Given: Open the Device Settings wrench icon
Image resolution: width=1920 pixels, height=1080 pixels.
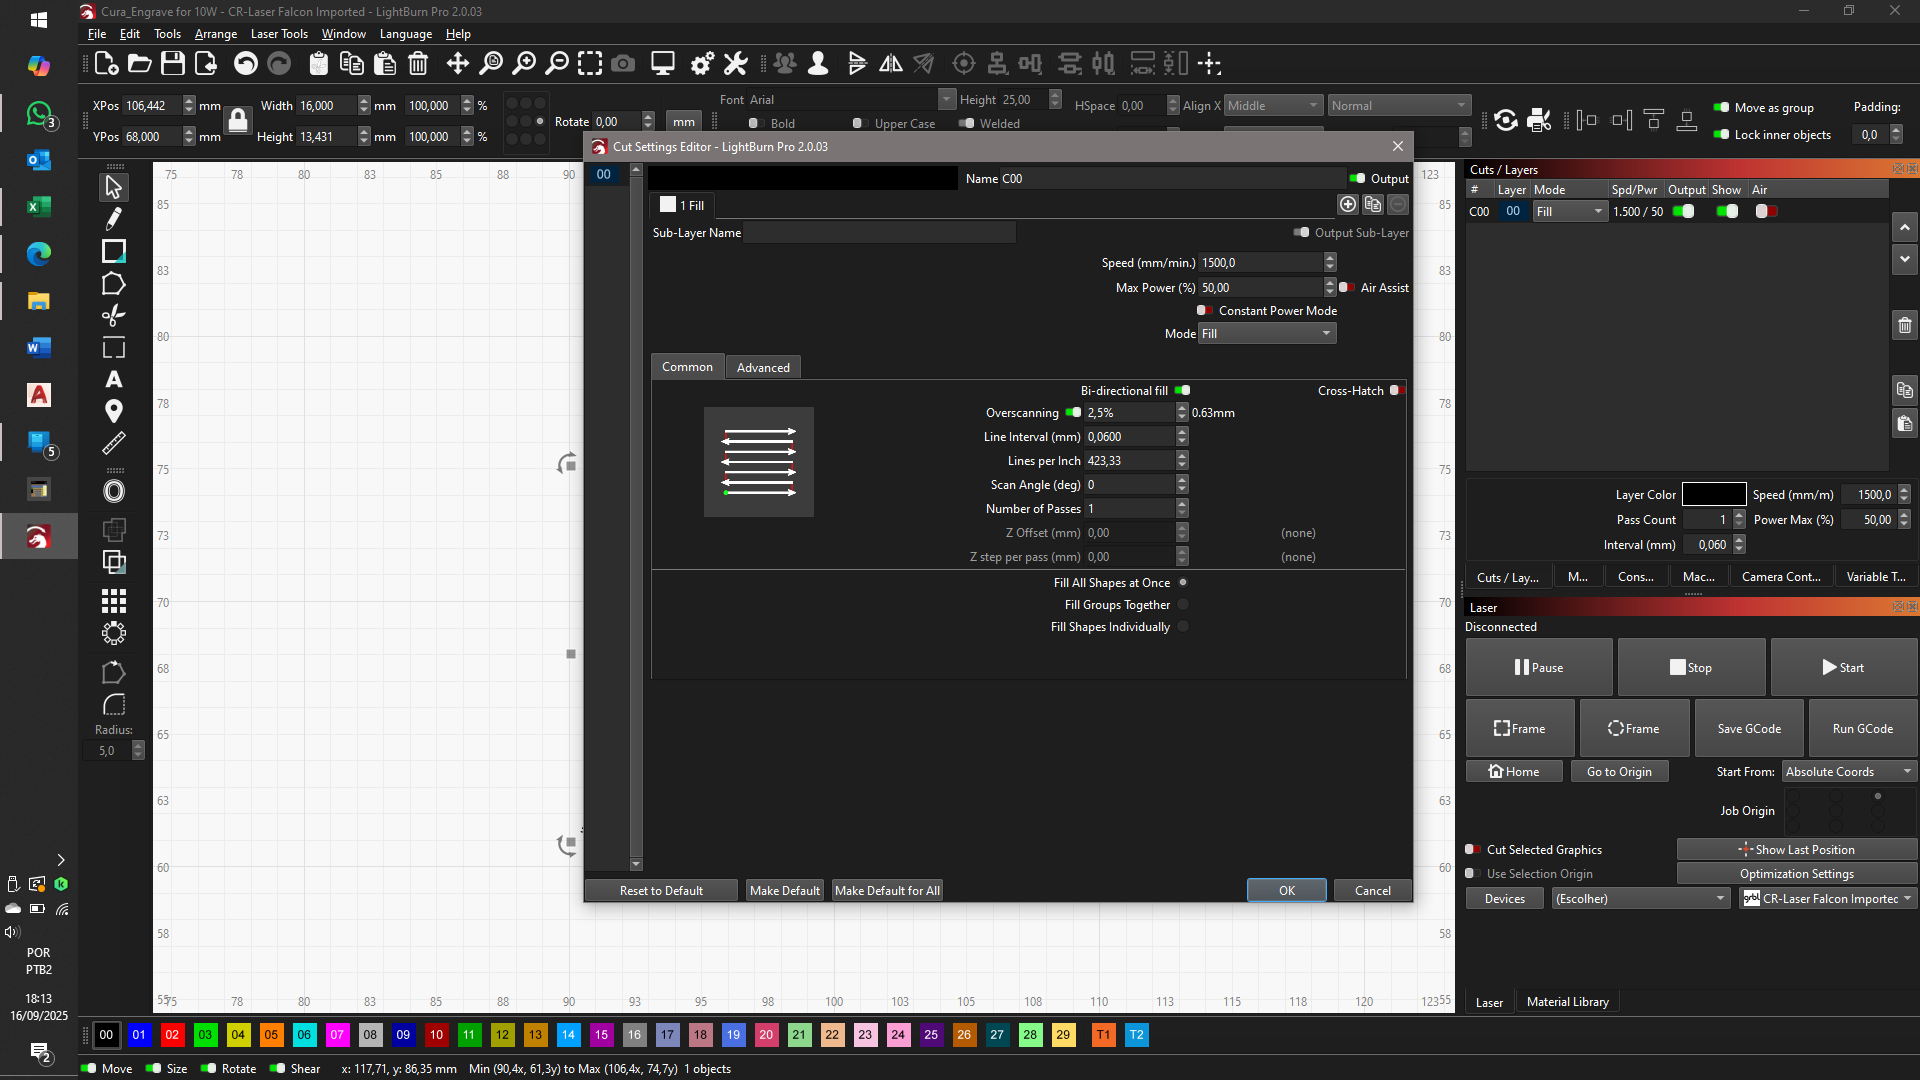Looking at the screenshot, I should [735, 64].
